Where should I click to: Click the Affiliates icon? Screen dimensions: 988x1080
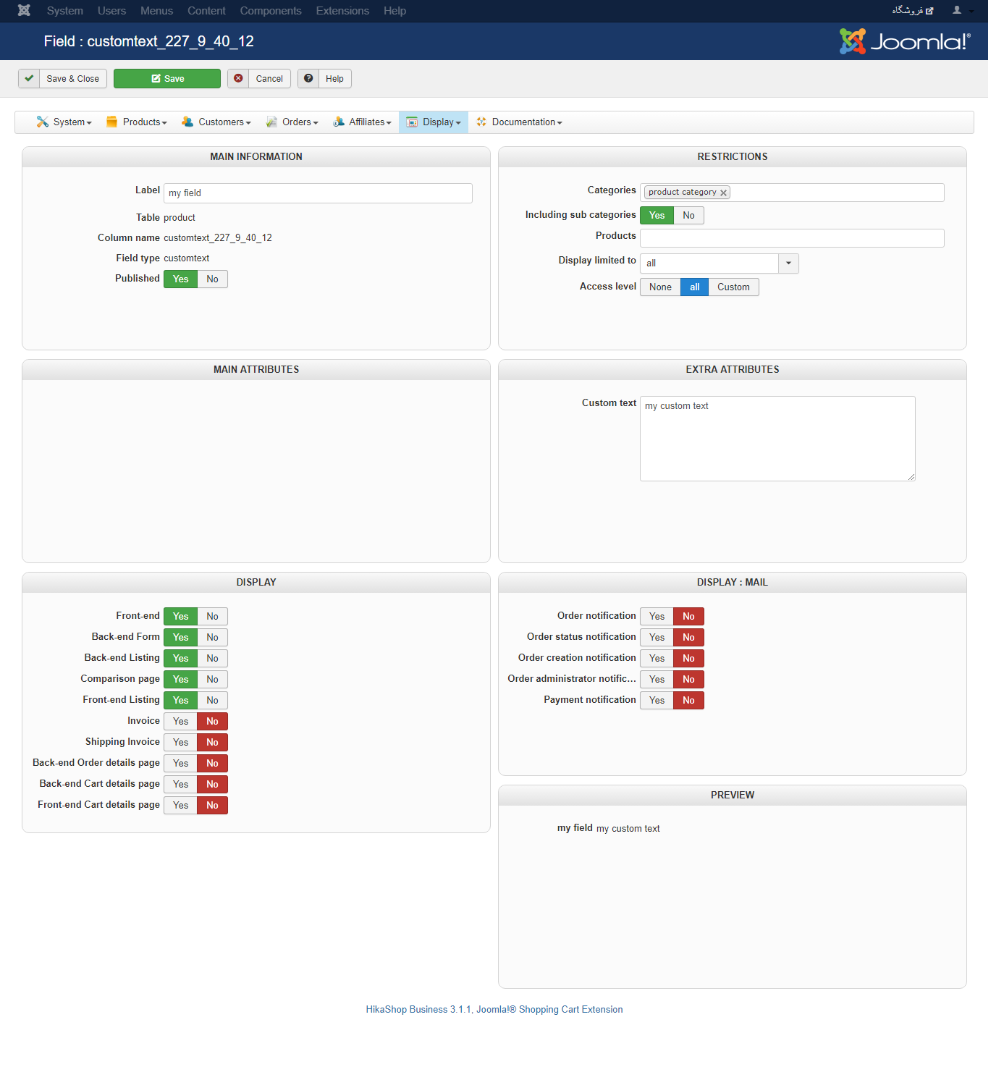click(338, 122)
